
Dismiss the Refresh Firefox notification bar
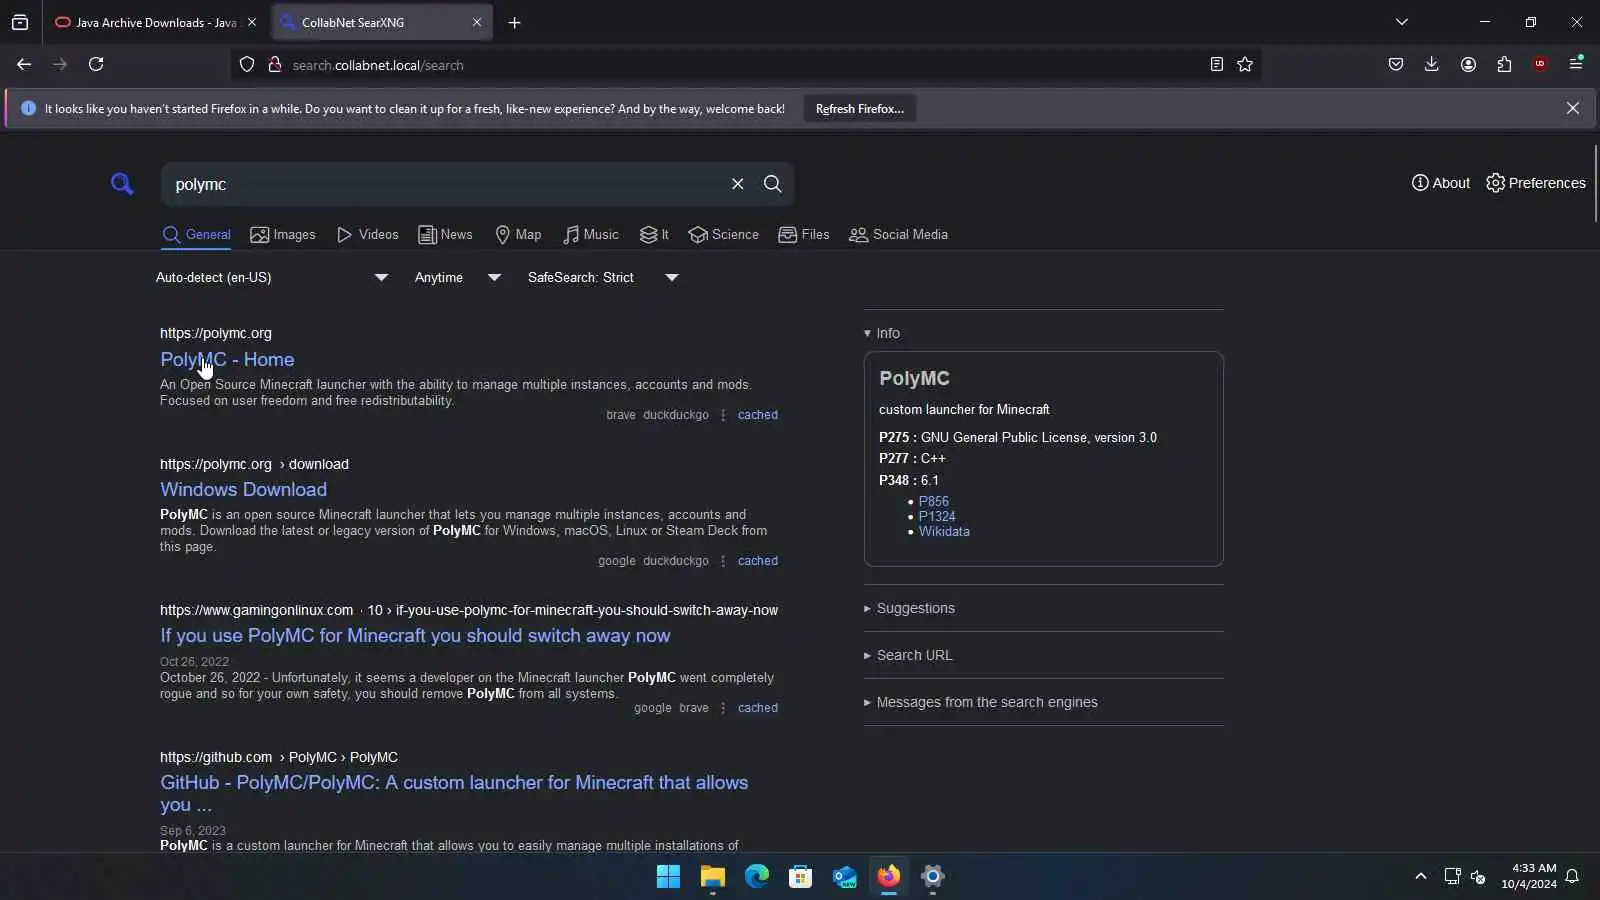click(1573, 108)
